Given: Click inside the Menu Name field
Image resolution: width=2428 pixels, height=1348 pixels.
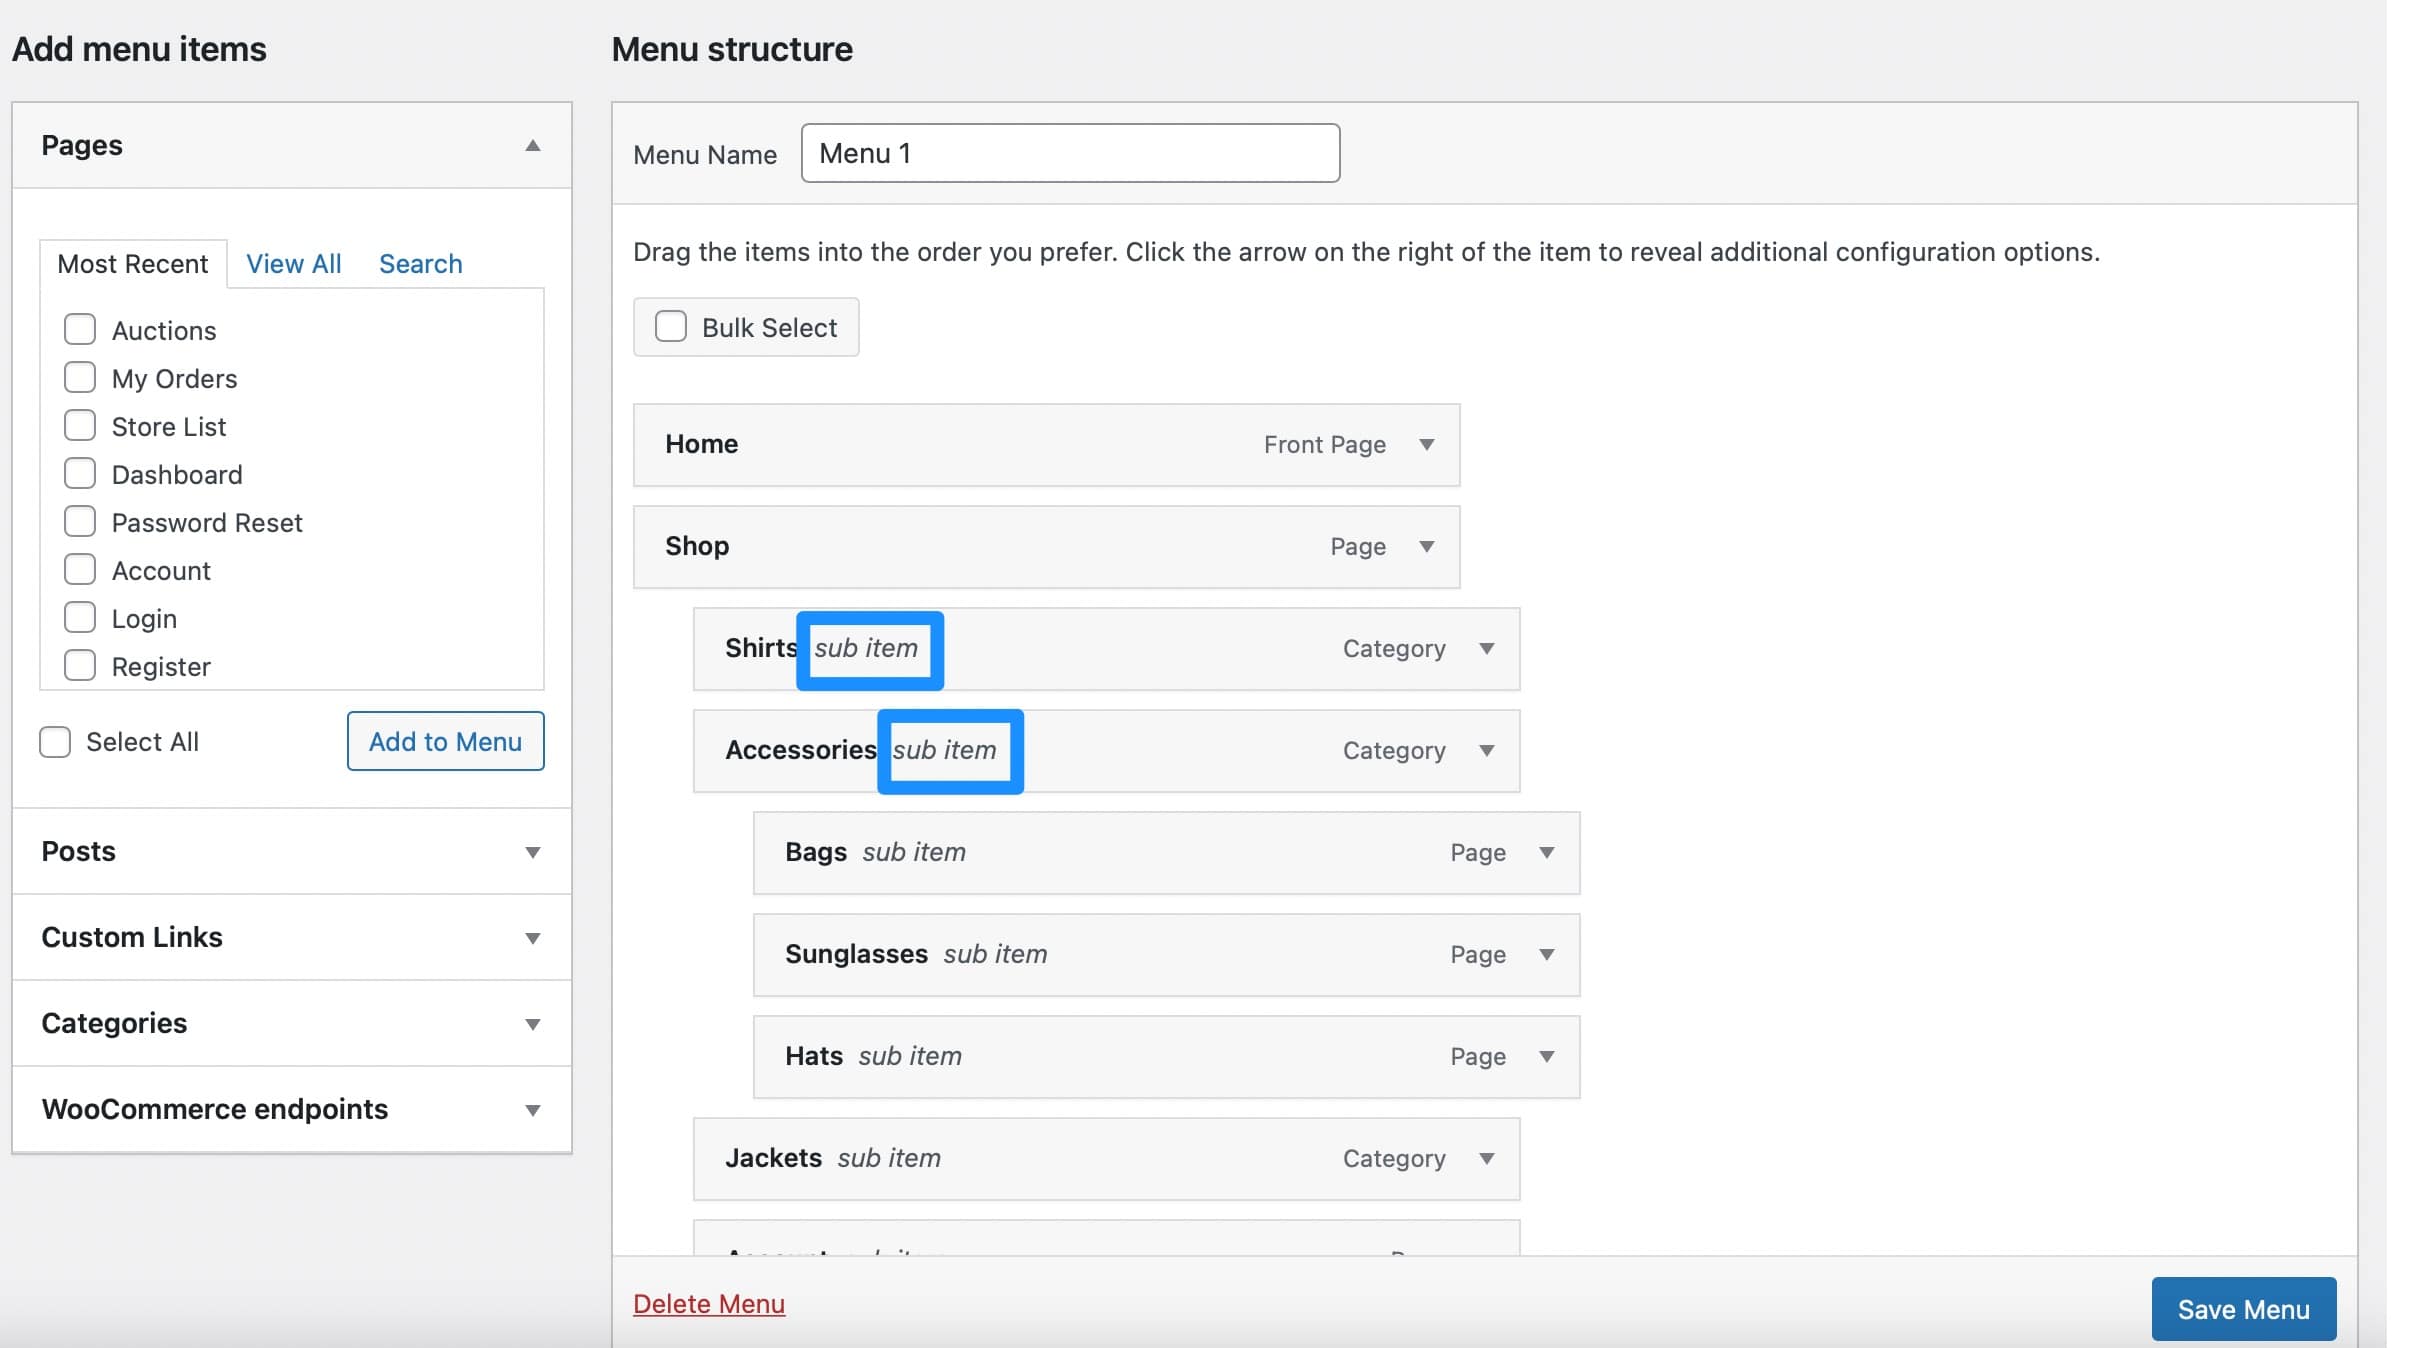Looking at the screenshot, I should click(x=1069, y=153).
